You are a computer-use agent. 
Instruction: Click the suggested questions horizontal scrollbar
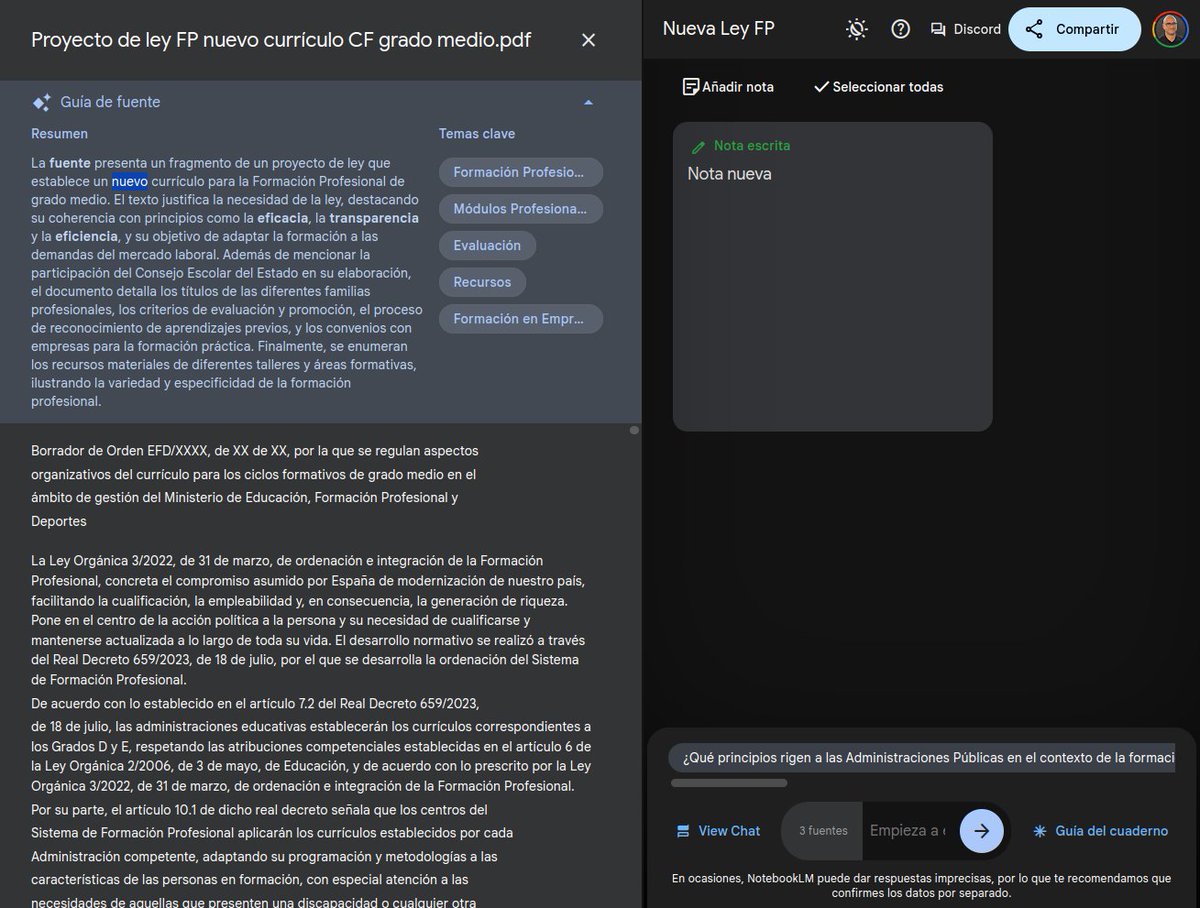tap(729, 783)
